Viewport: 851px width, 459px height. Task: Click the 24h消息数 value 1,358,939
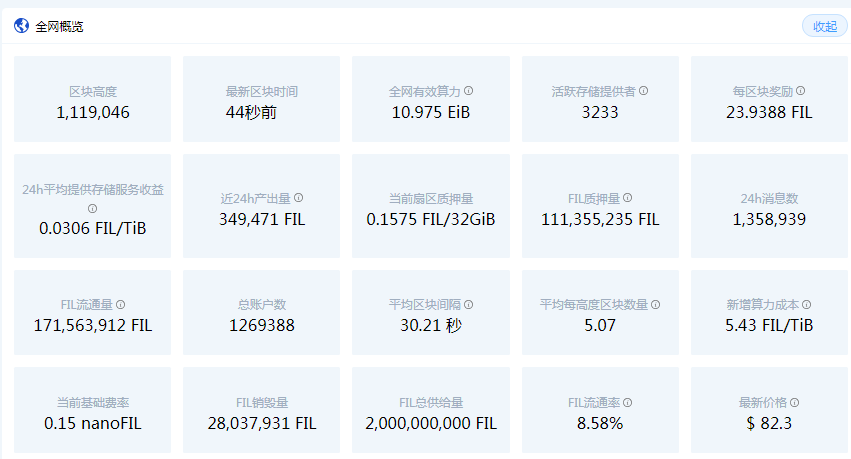(769, 218)
